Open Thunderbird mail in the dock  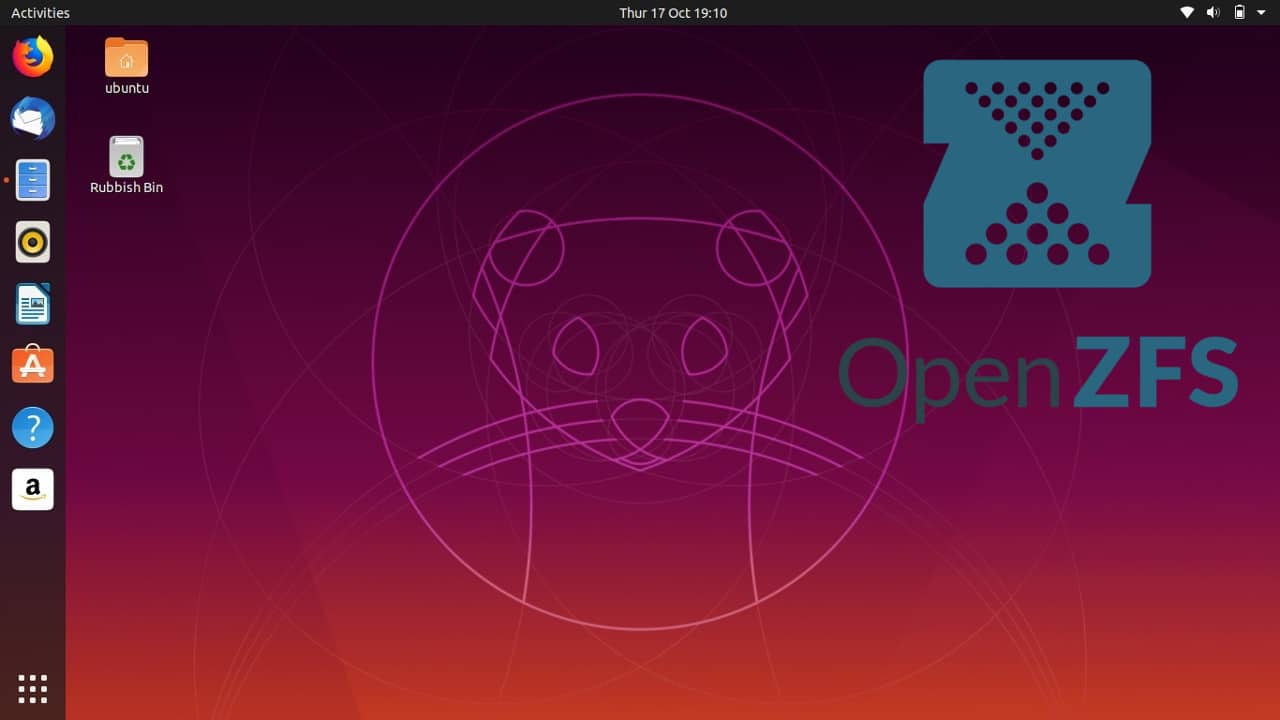point(32,118)
